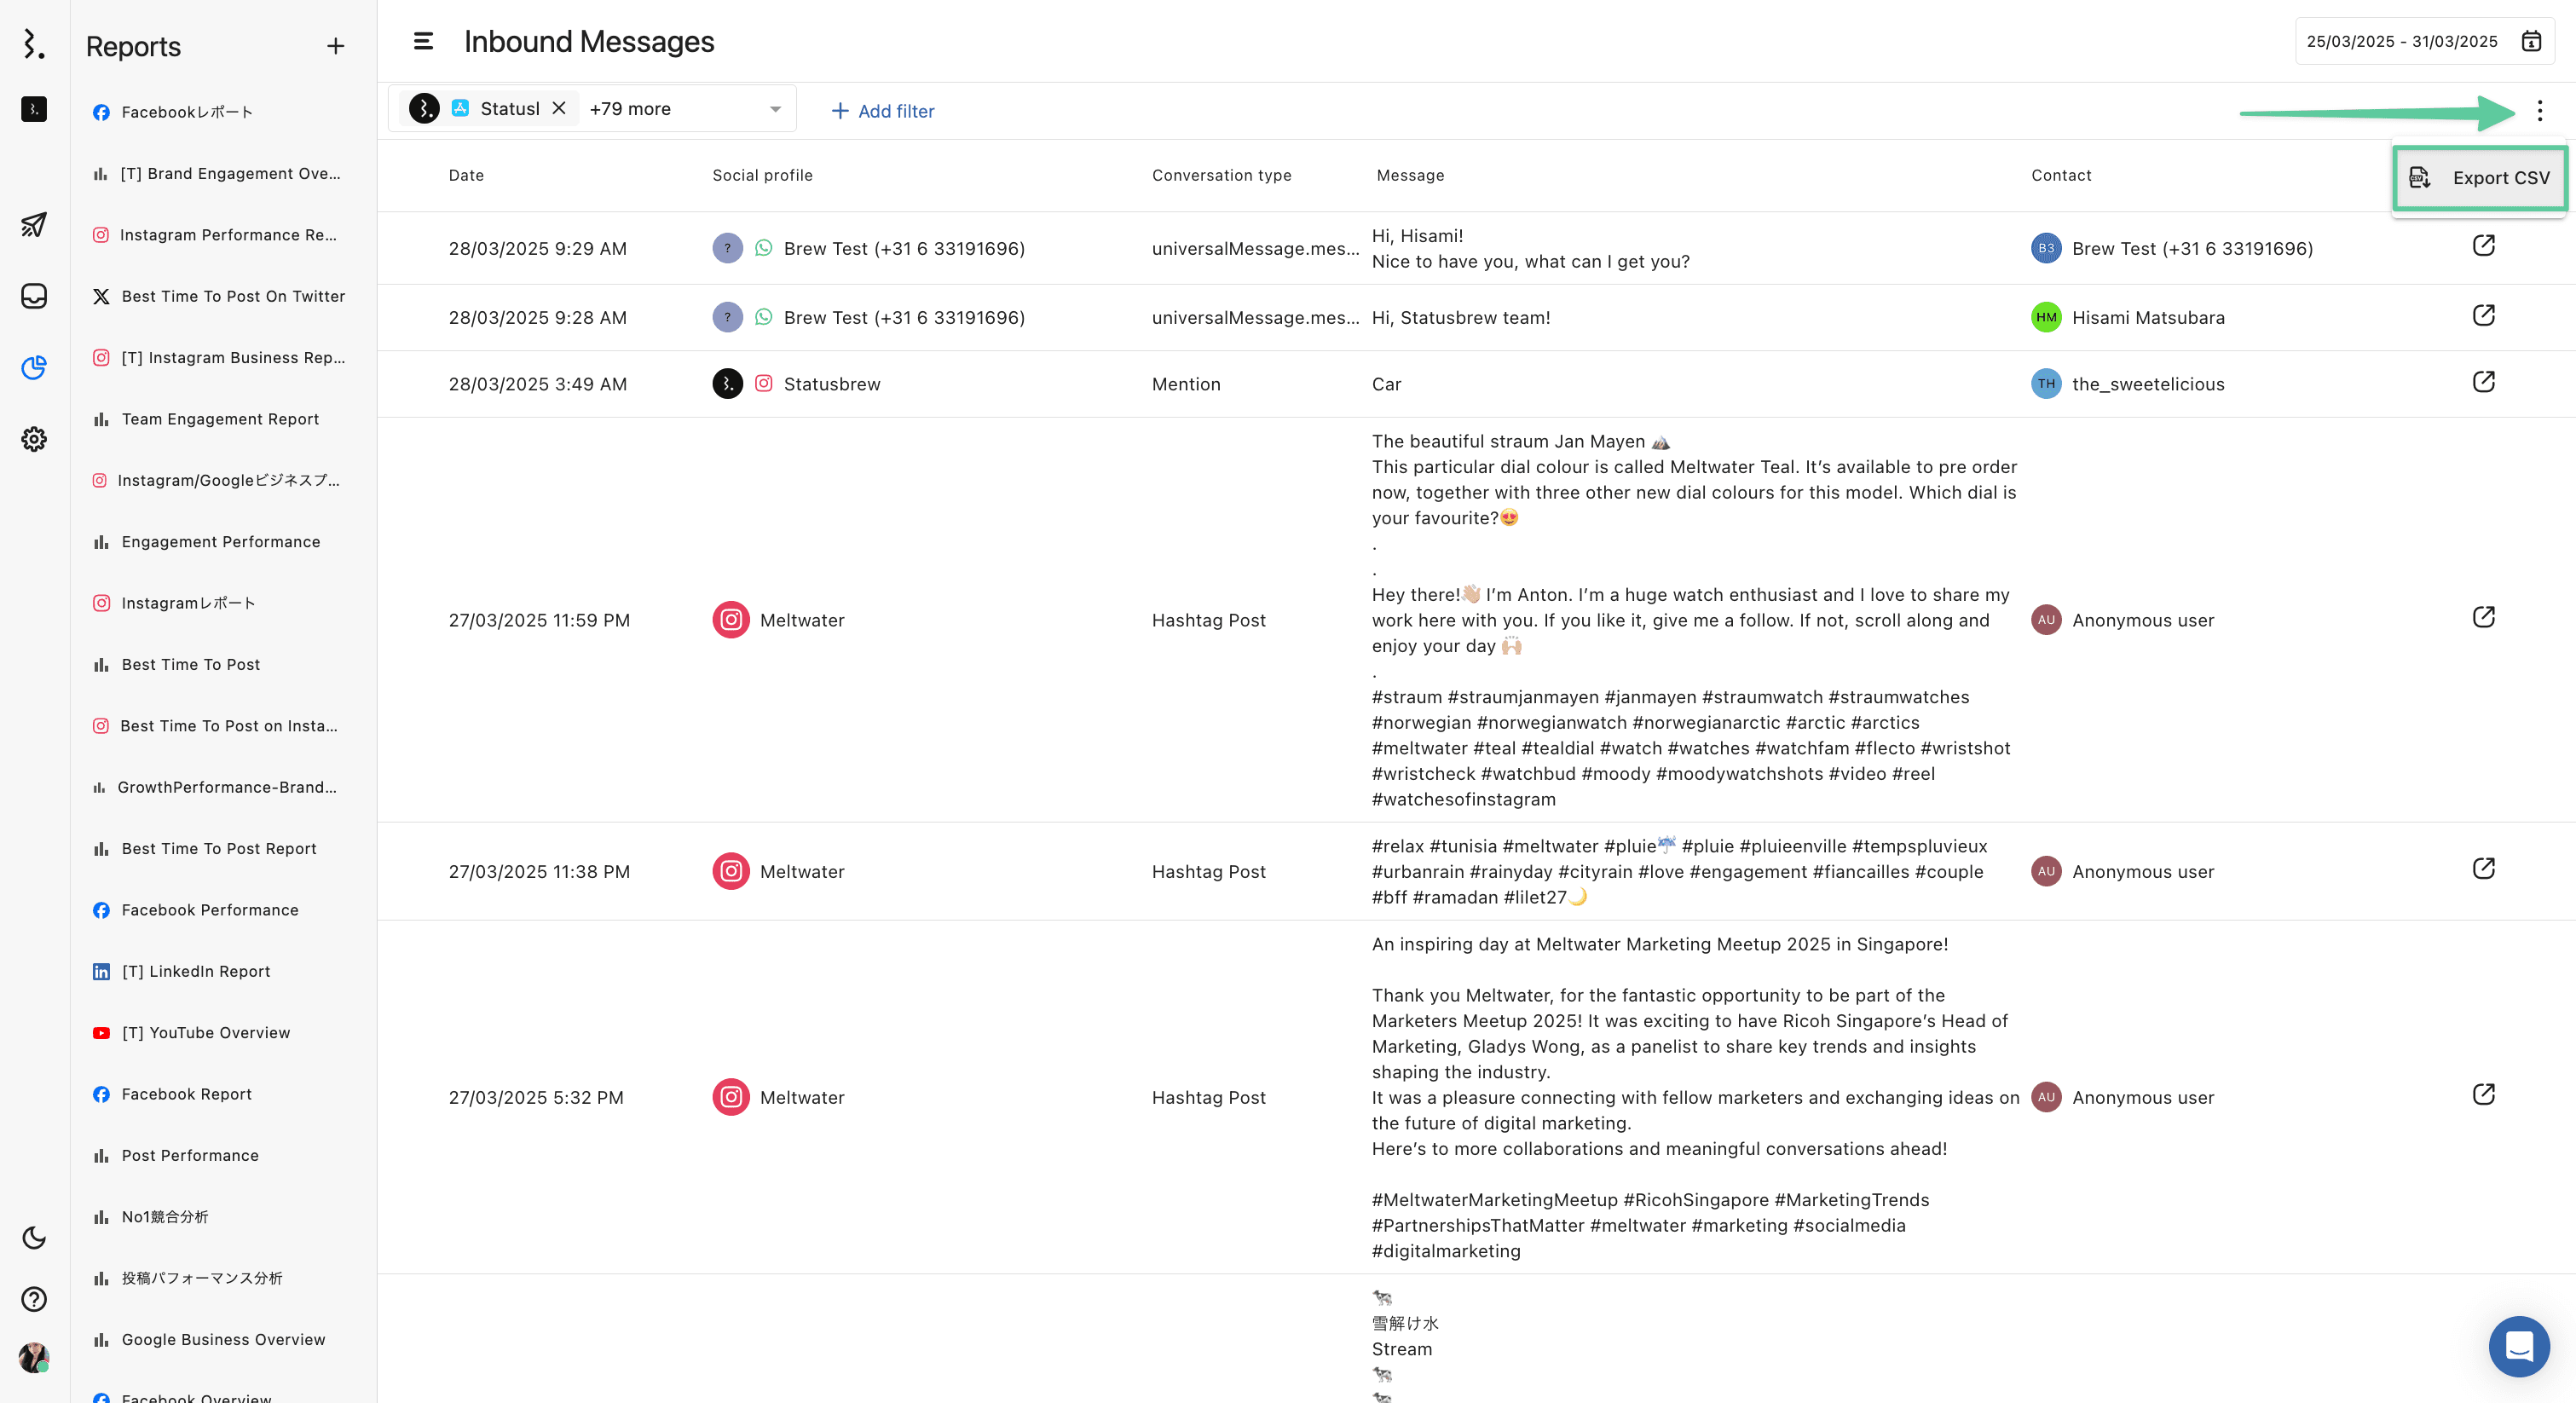Image resolution: width=2576 pixels, height=1403 pixels.
Task: Click the user profile avatar at bottom-left
Action: click(x=34, y=1357)
